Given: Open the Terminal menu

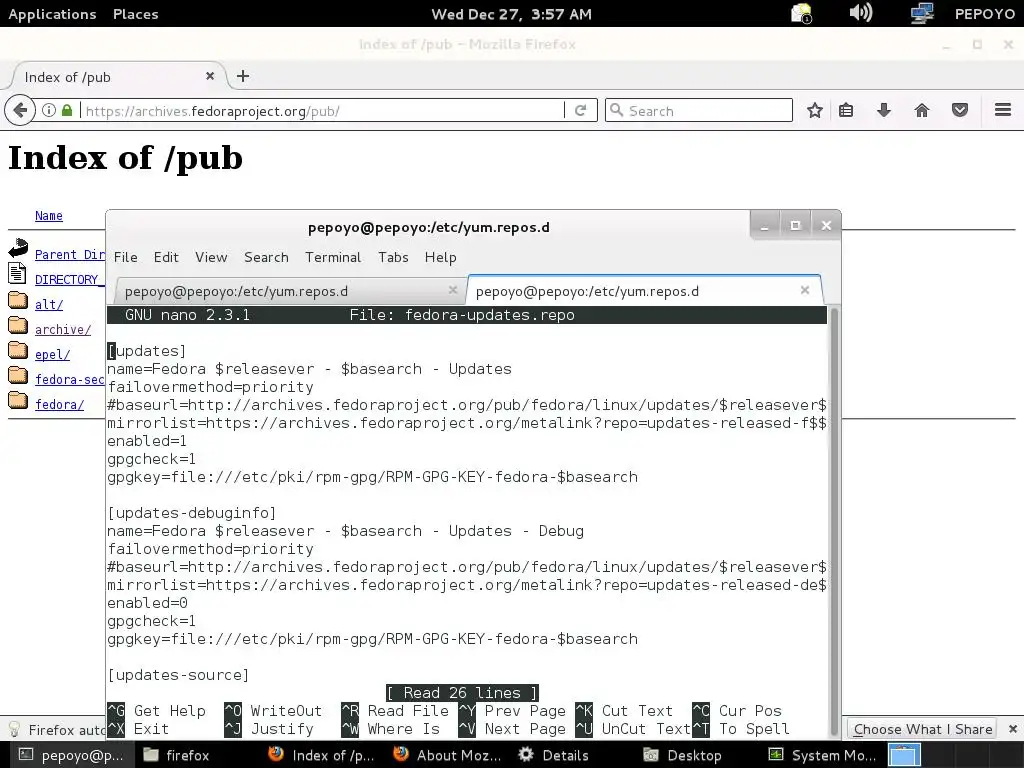Looking at the screenshot, I should tap(333, 257).
